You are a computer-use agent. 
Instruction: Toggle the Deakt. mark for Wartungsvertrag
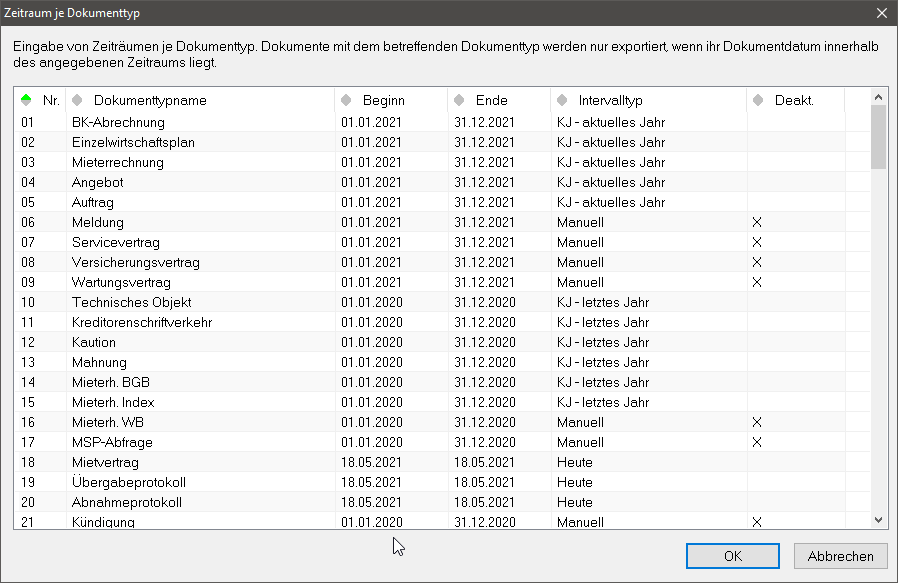coord(757,282)
